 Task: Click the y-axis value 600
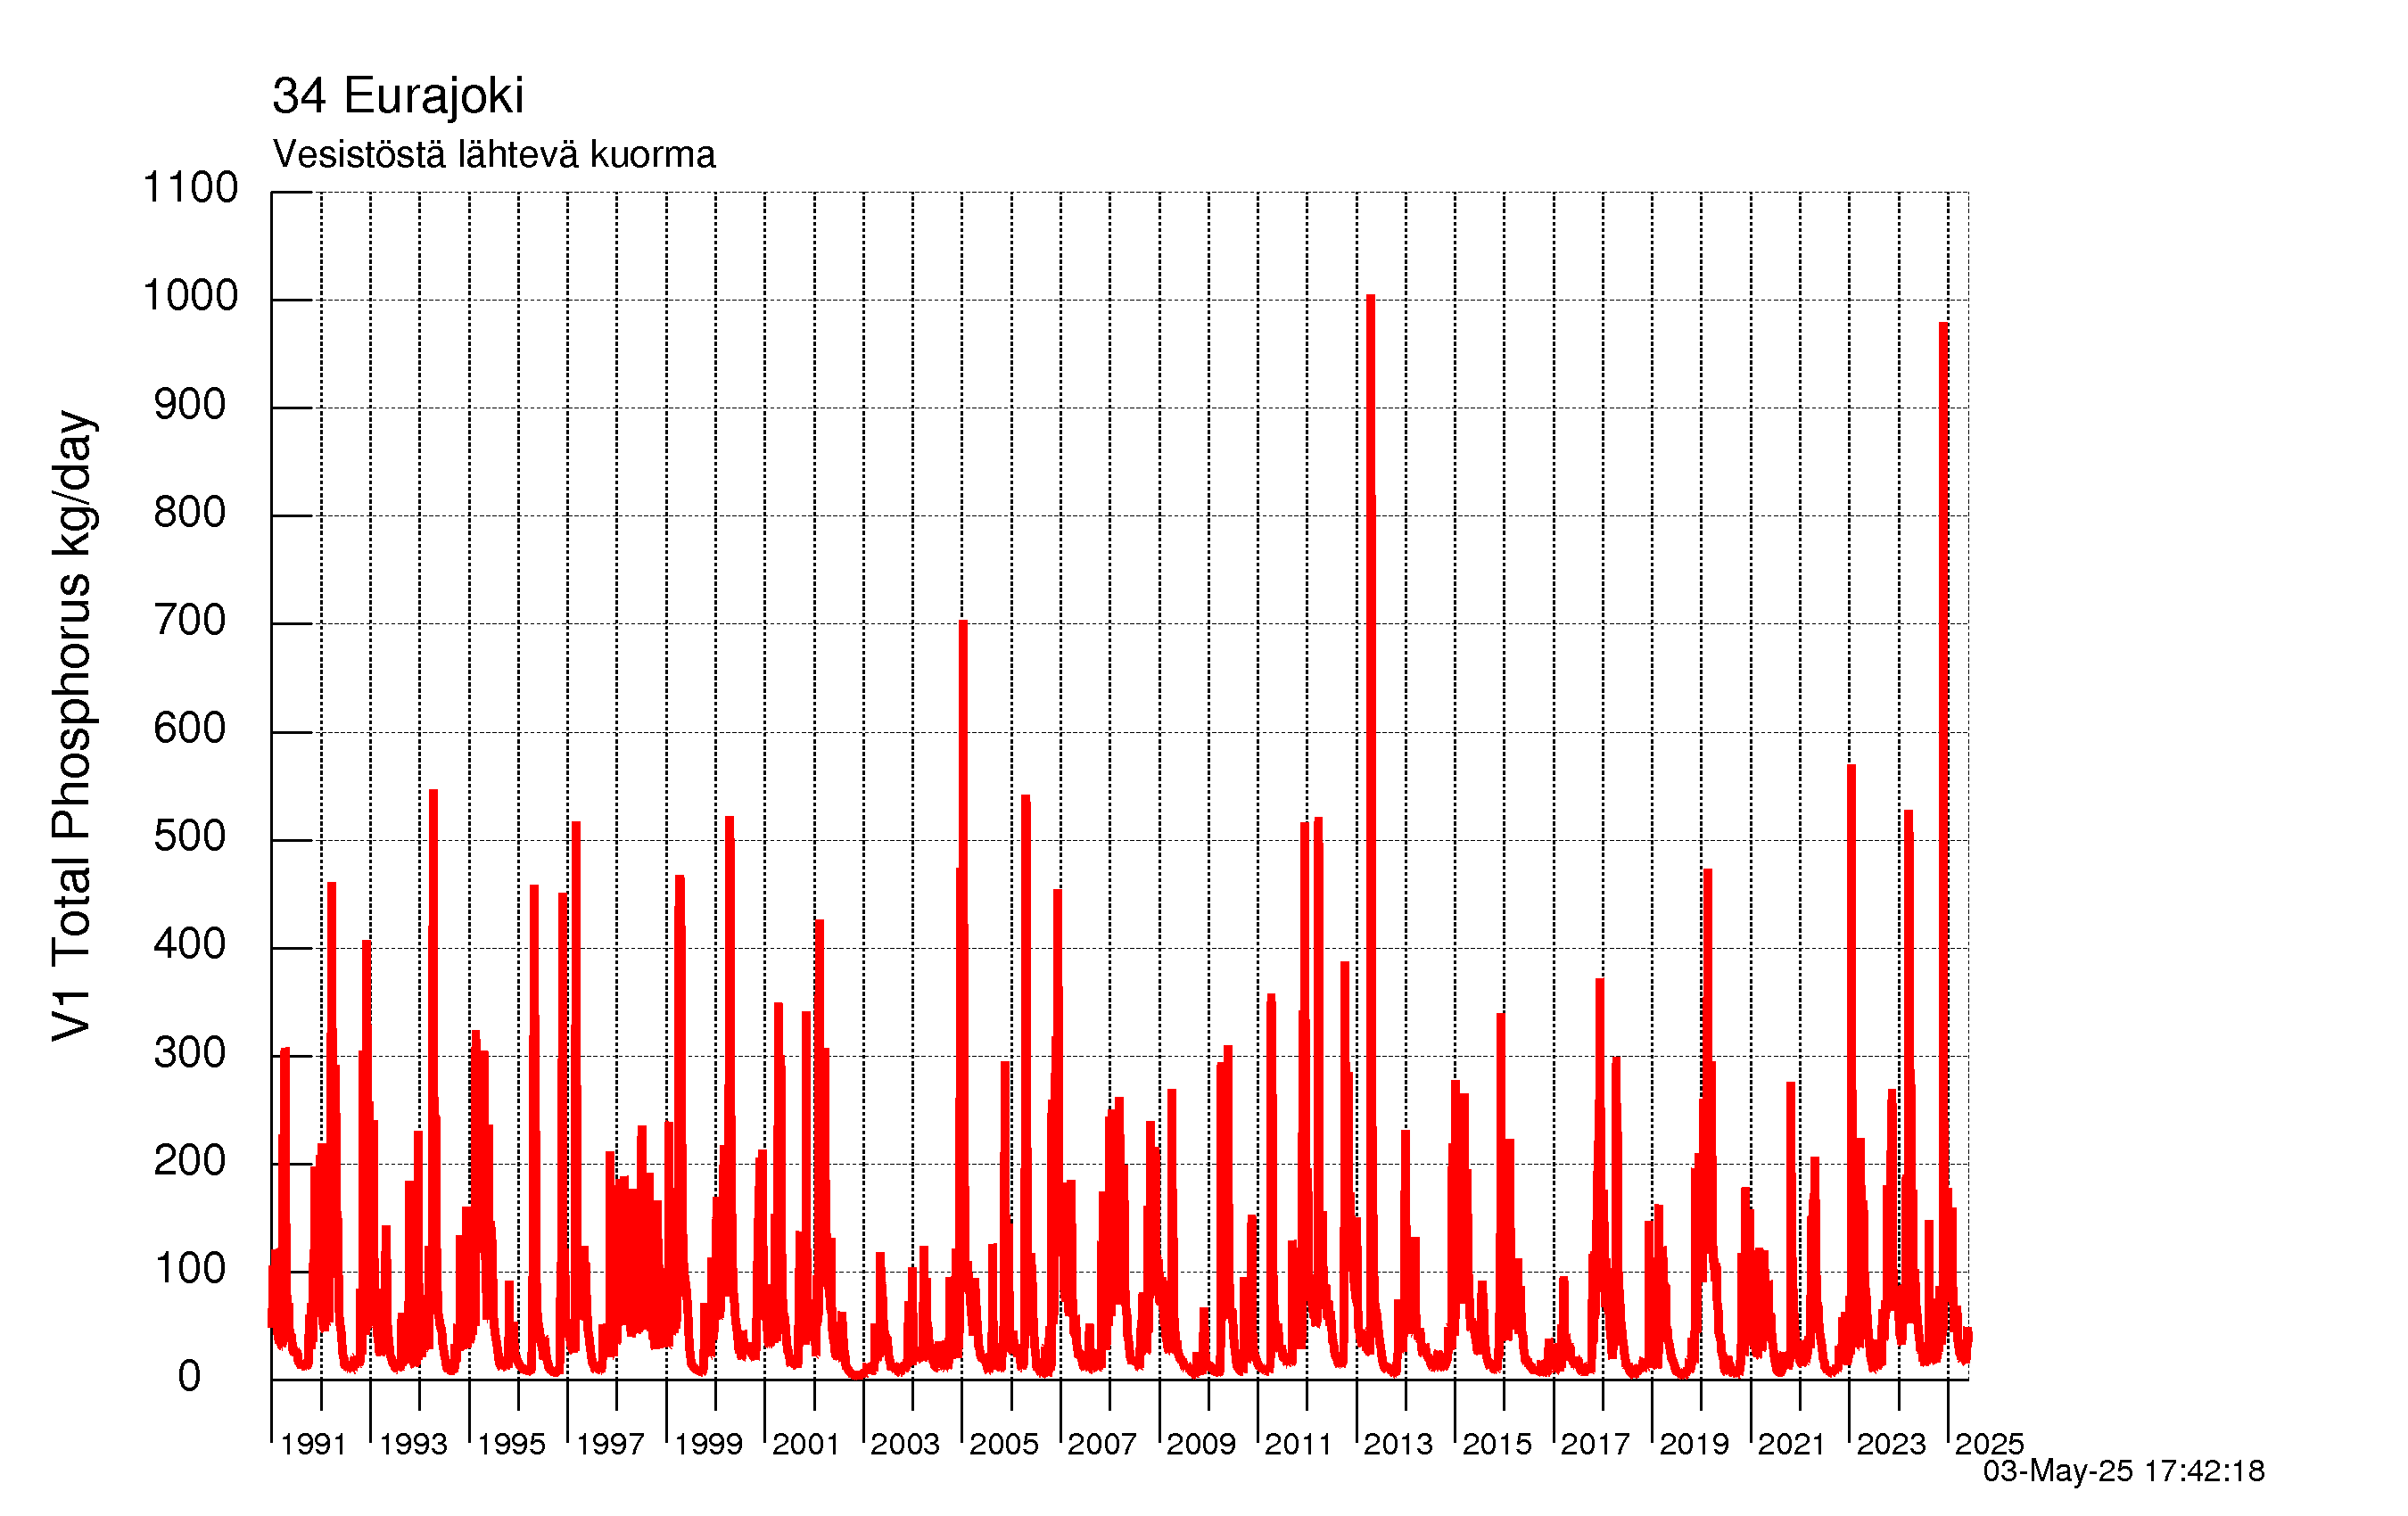tap(190, 728)
